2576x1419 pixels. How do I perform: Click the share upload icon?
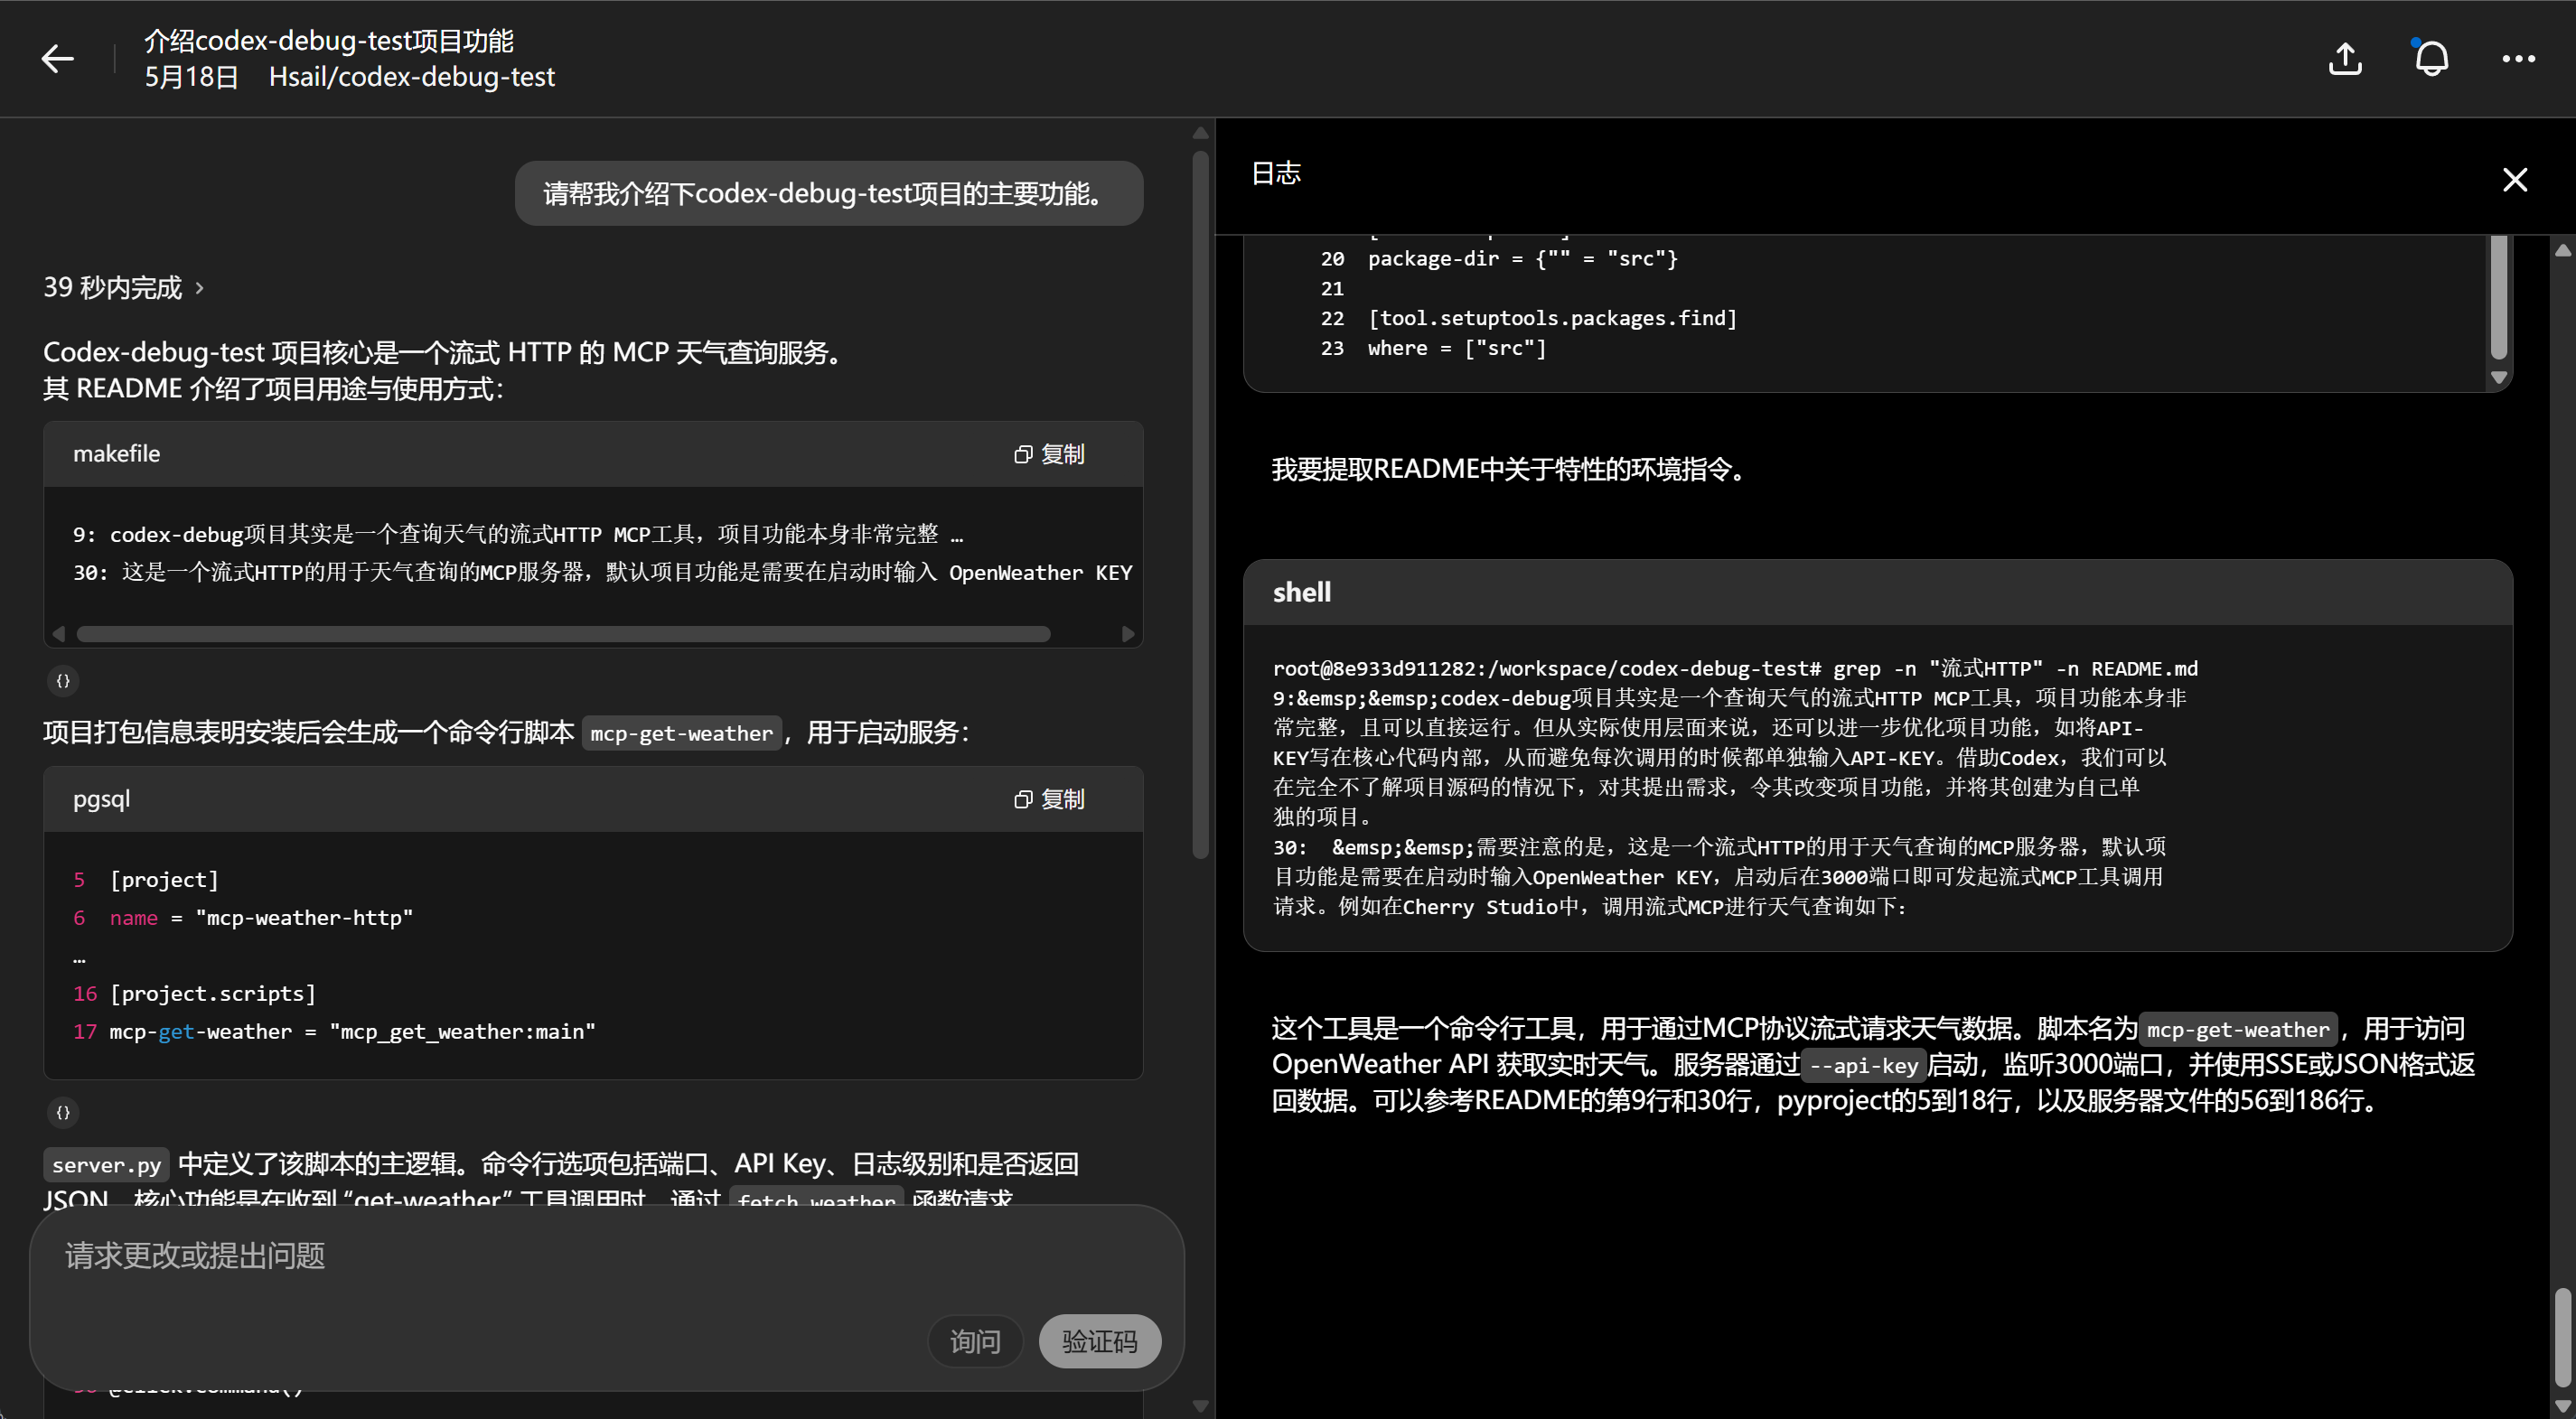2345,59
